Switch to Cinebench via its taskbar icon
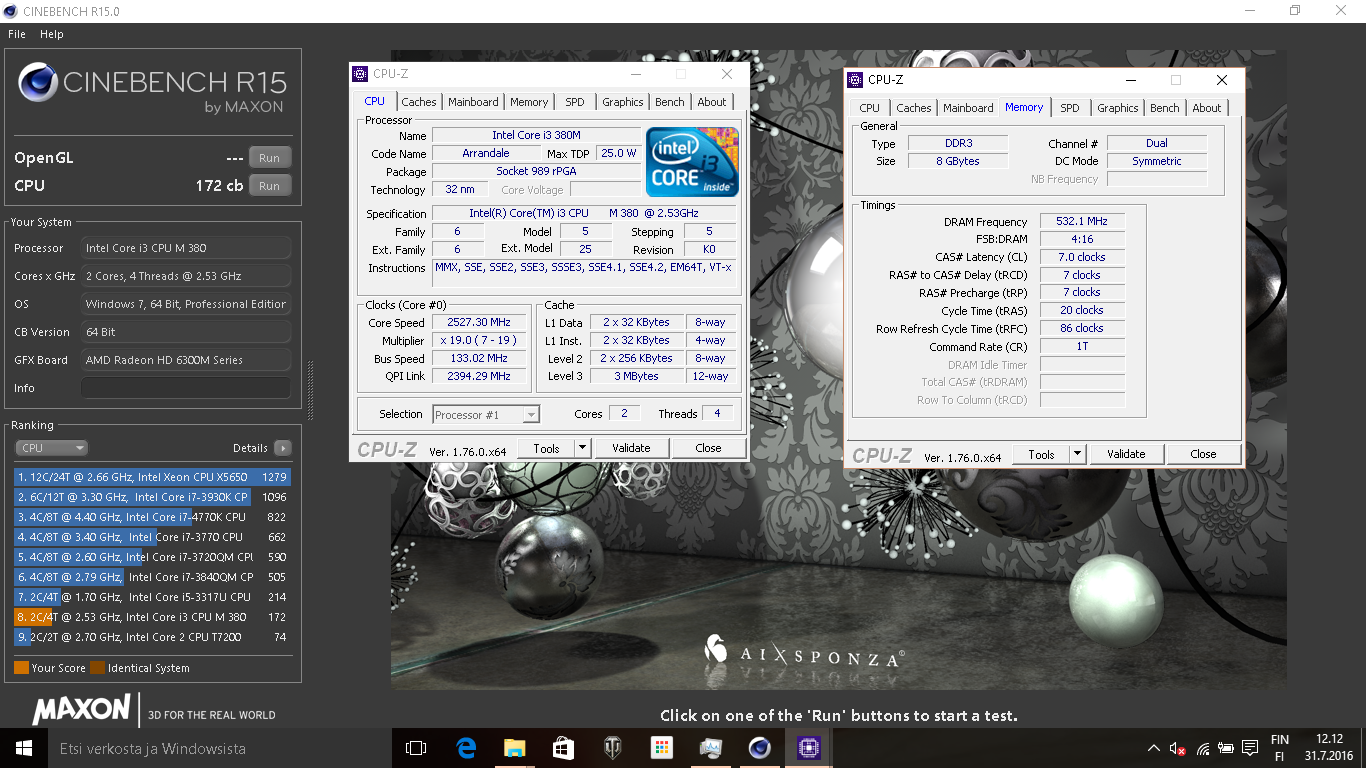Image resolution: width=1366 pixels, height=768 pixels. tap(759, 748)
